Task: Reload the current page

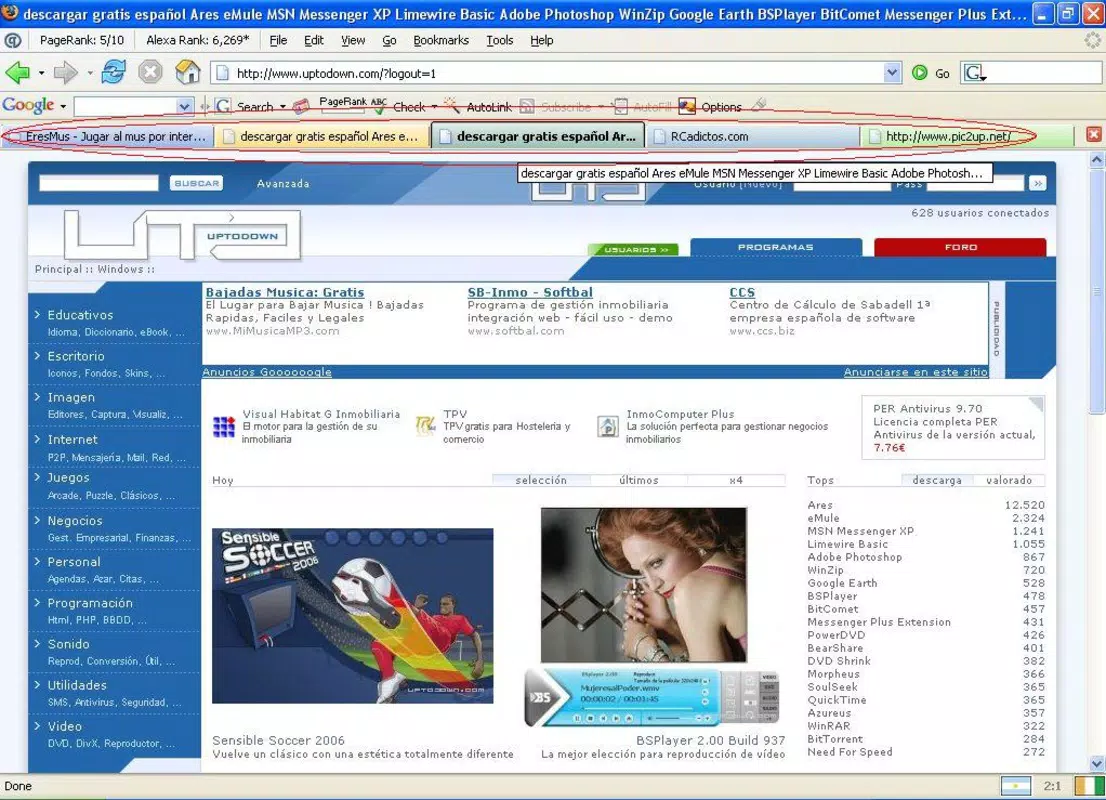Action: point(114,72)
